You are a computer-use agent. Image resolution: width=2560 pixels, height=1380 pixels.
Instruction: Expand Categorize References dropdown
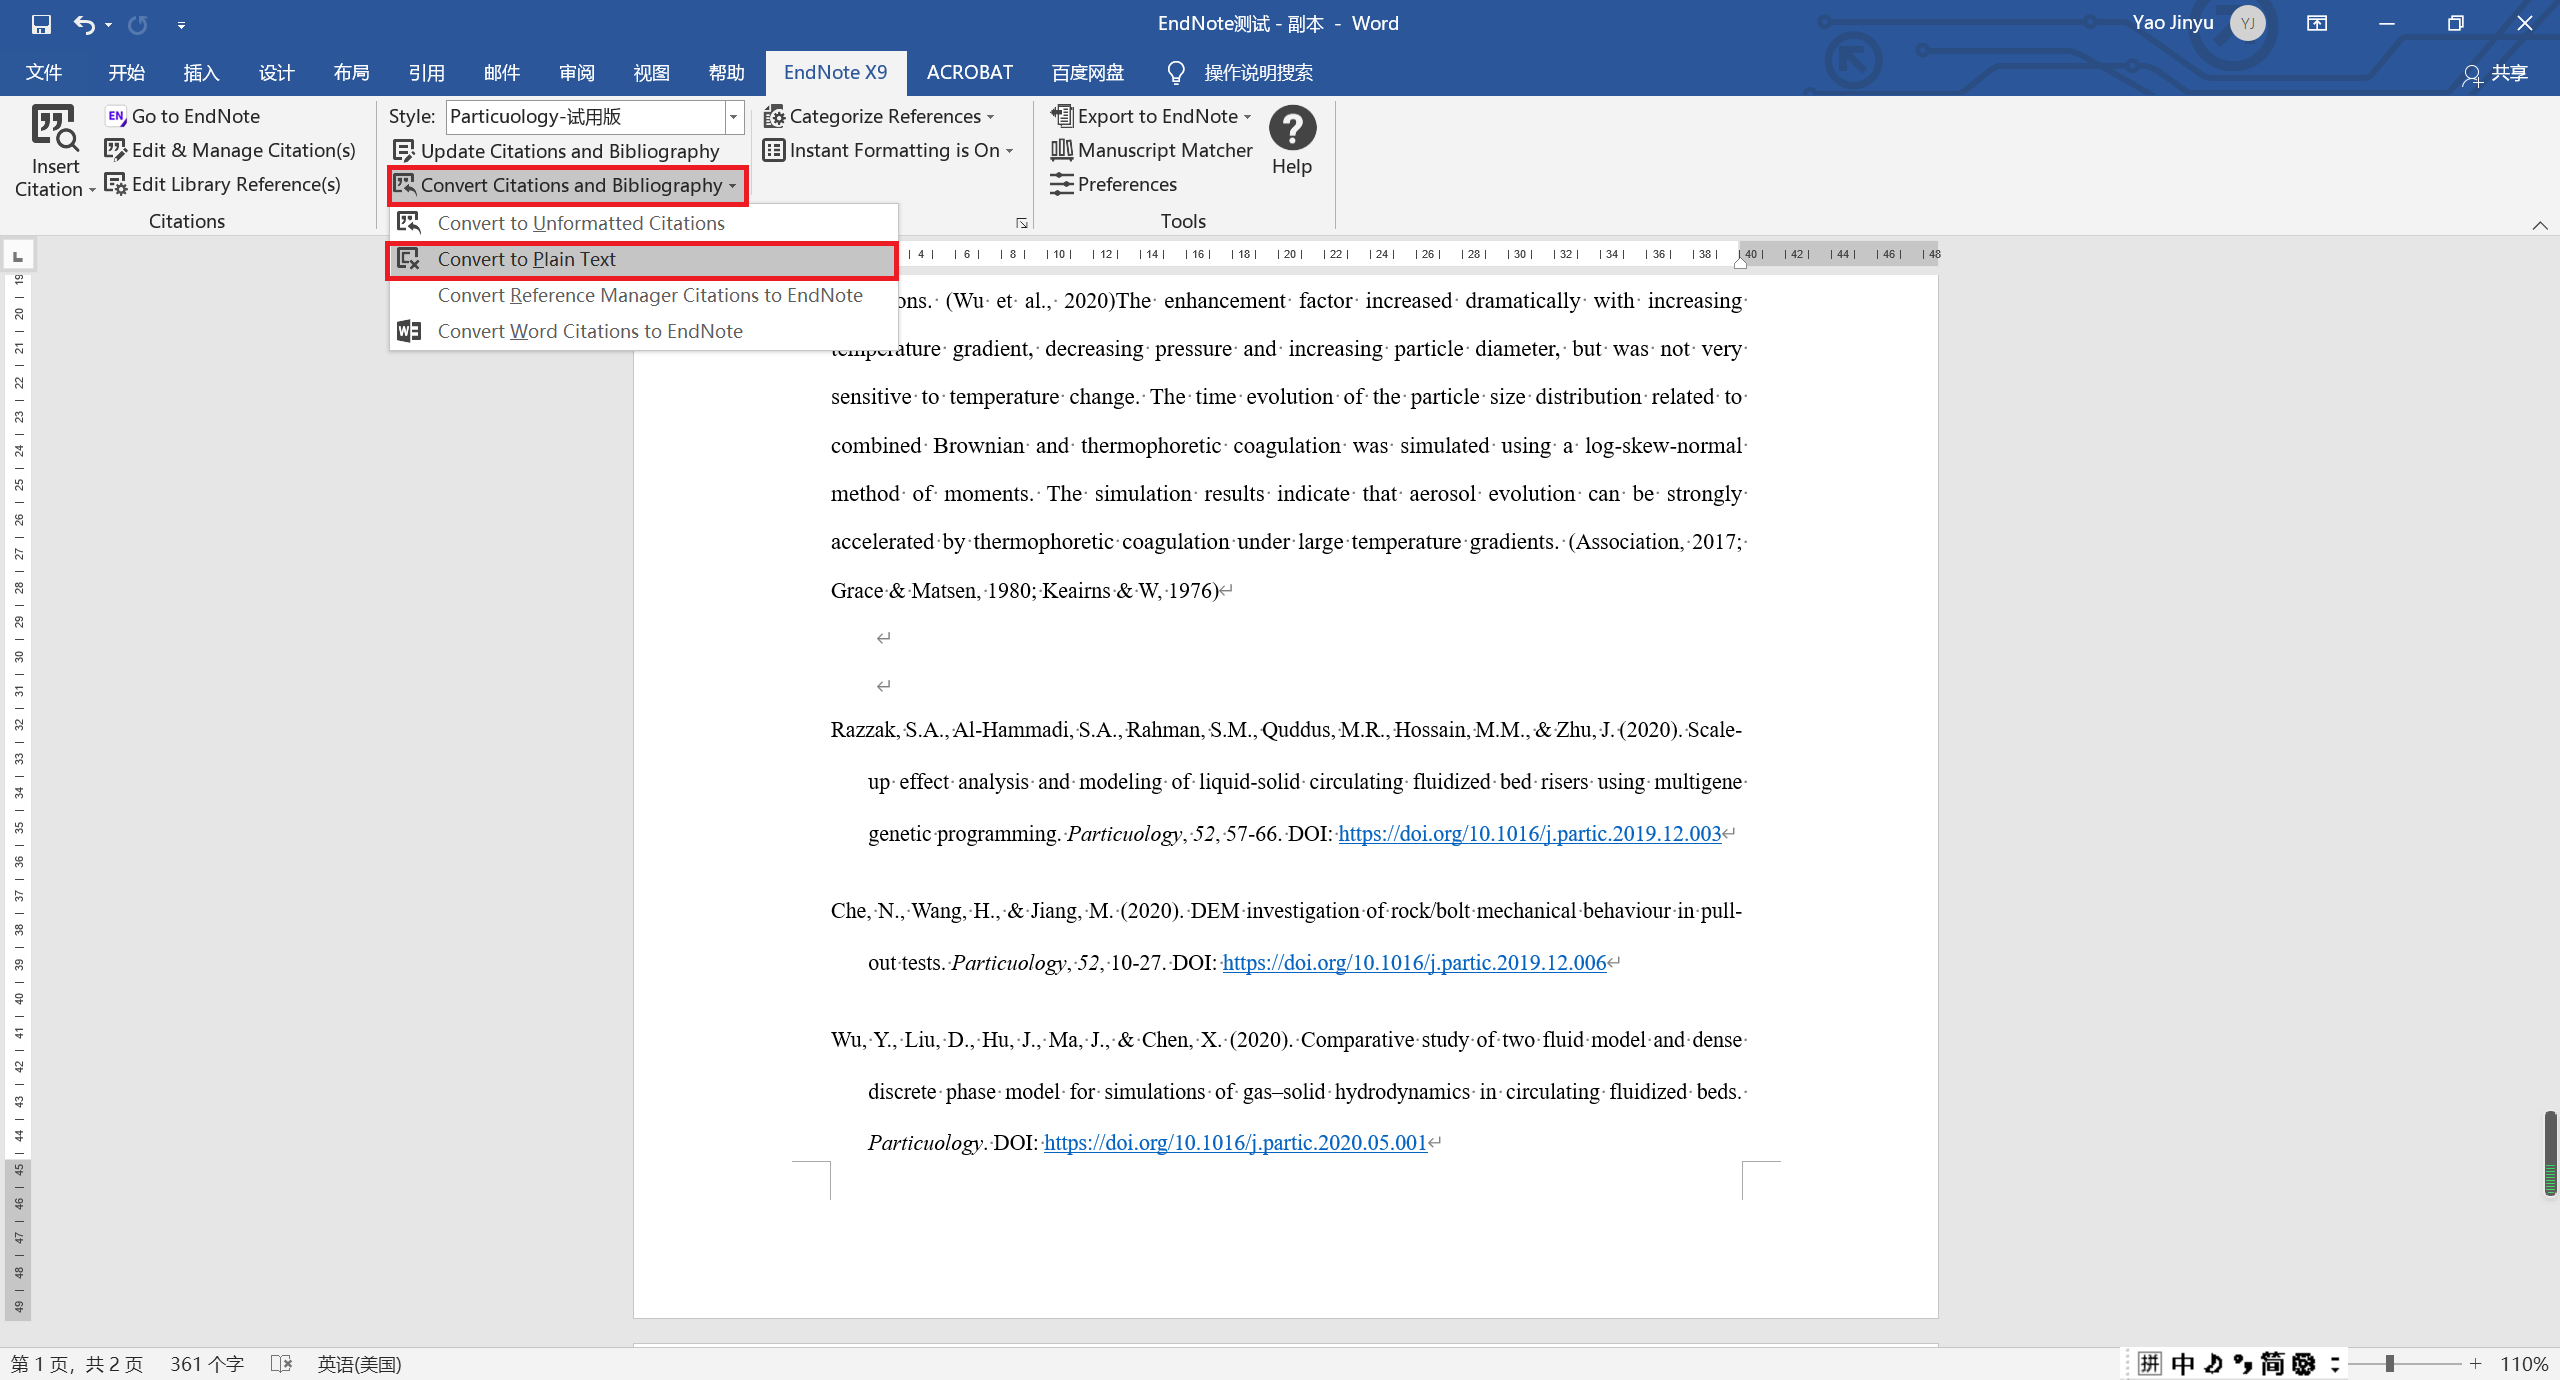[880, 116]
